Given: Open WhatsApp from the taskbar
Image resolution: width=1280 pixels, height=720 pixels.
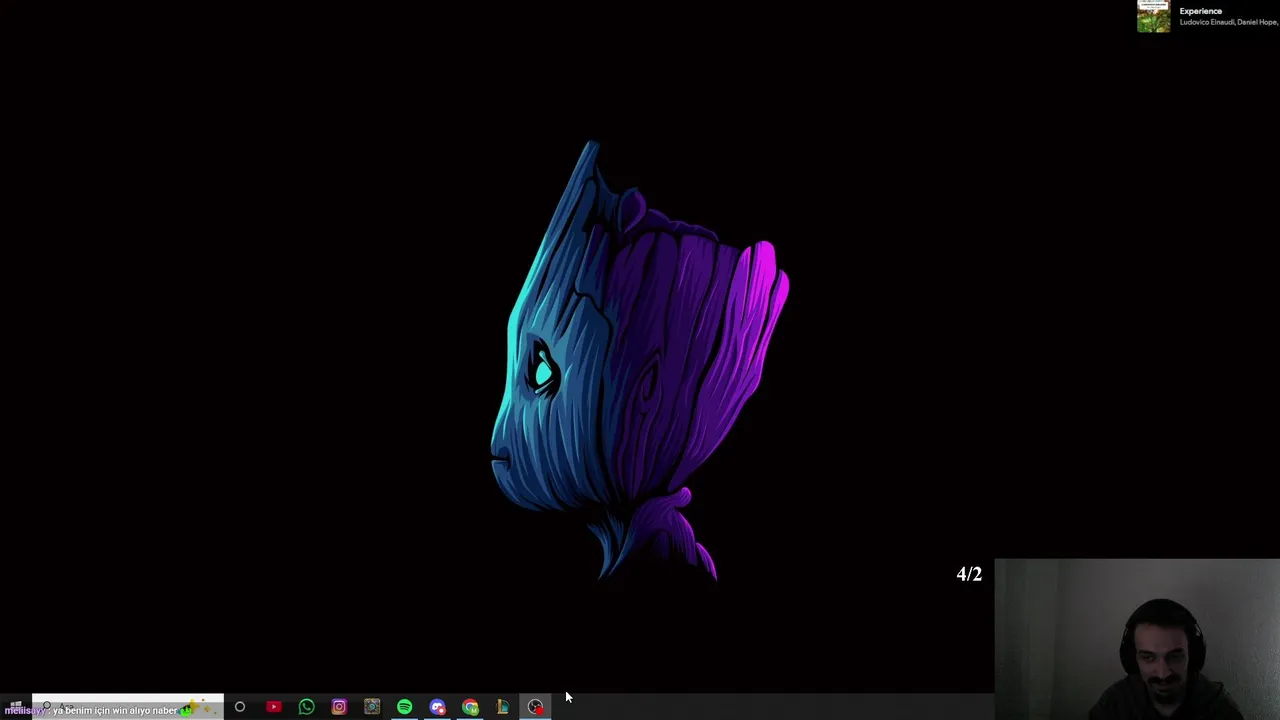Looking at the screenshot, I should [x=306, y=707].
